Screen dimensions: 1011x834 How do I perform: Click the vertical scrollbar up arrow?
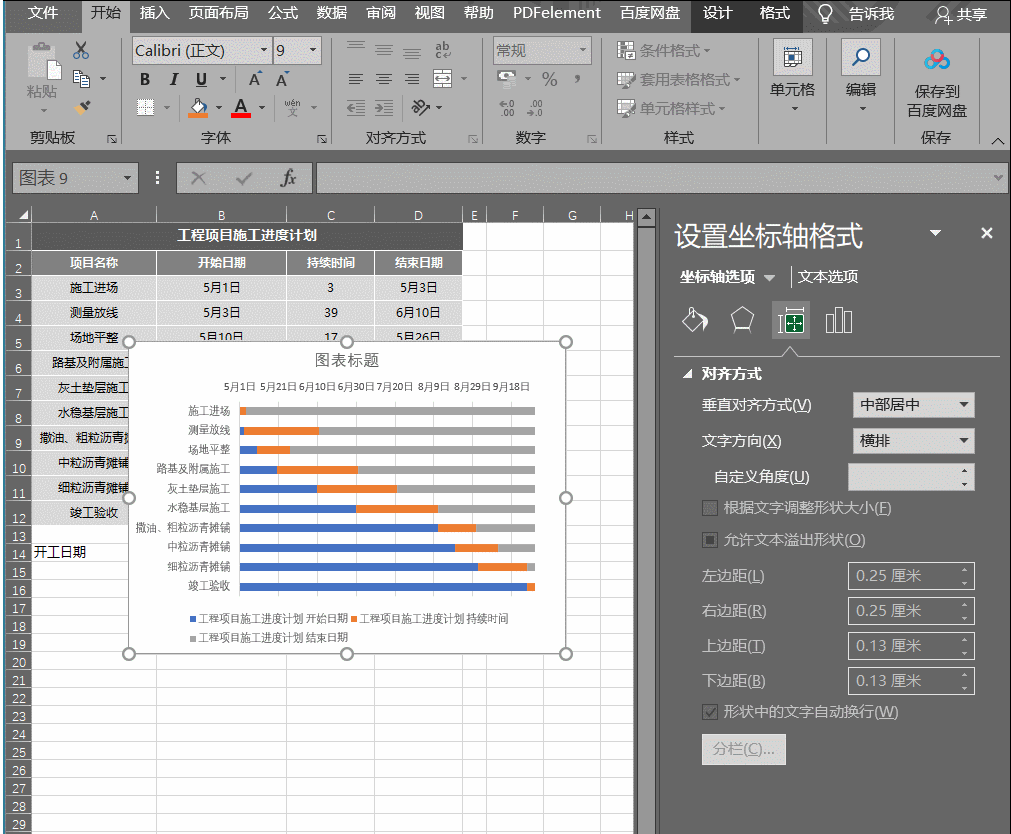[647, 218]
